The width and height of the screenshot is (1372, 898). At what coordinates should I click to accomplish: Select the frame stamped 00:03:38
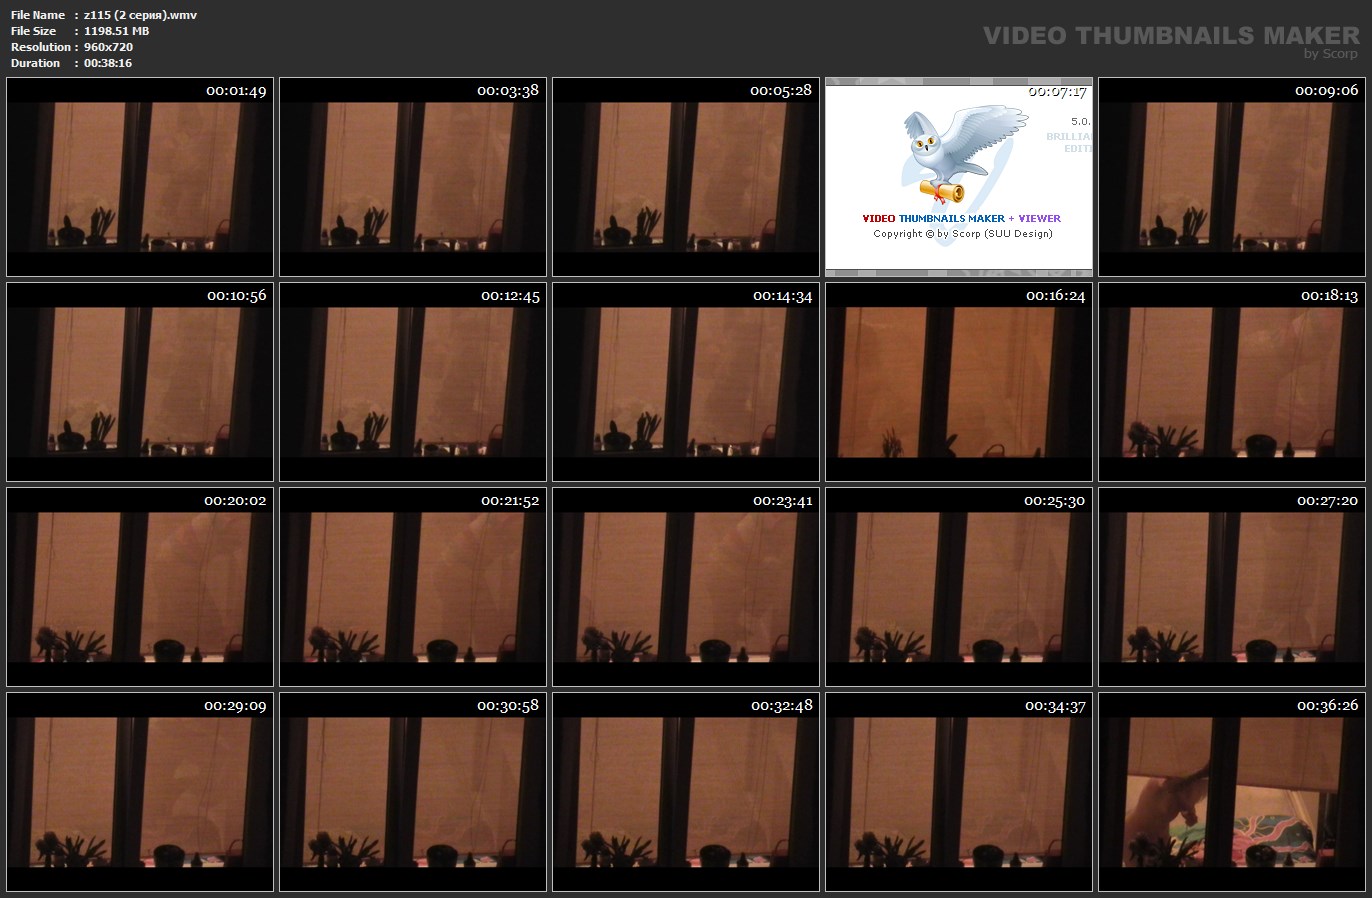(x=413, y=177)
